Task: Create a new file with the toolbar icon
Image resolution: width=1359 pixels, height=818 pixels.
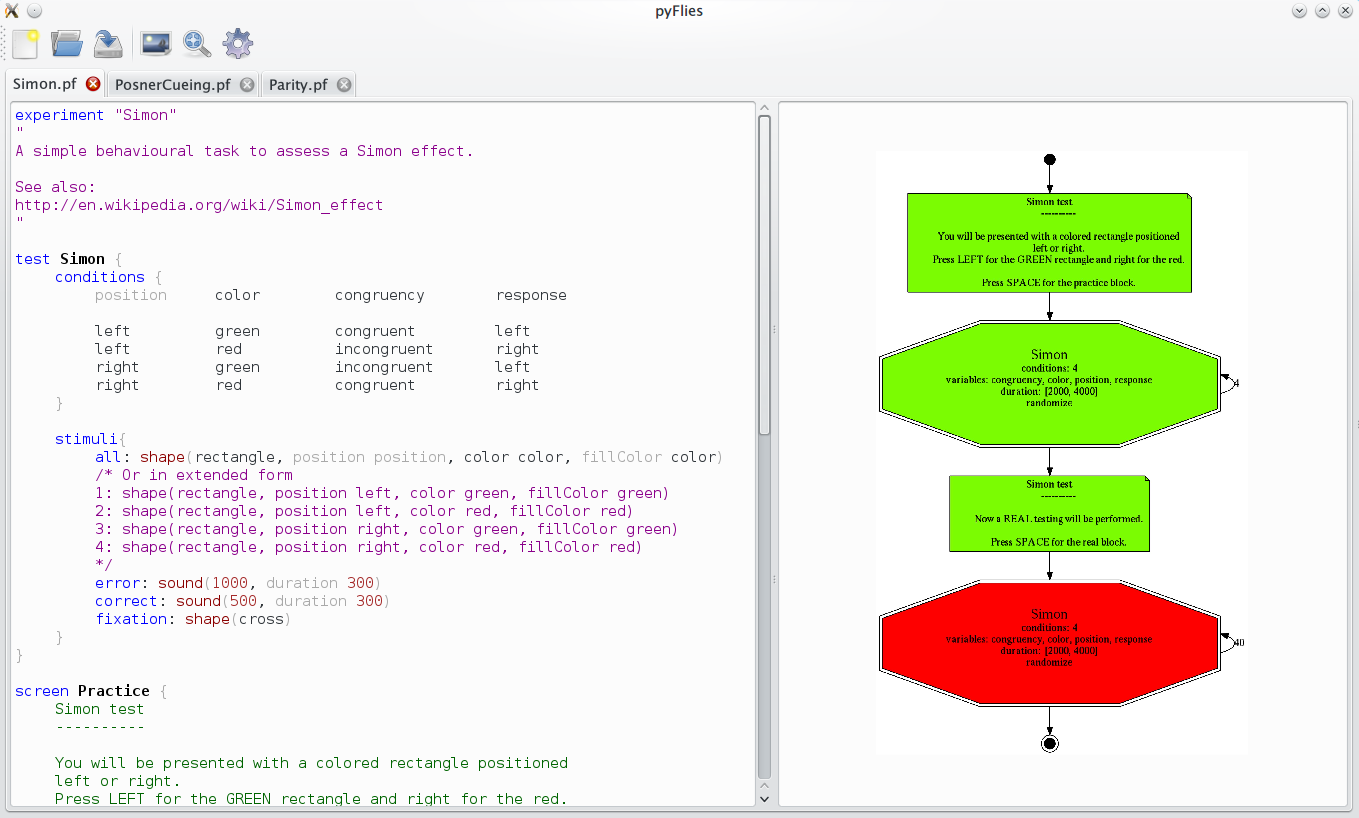Action: (25, 44)
